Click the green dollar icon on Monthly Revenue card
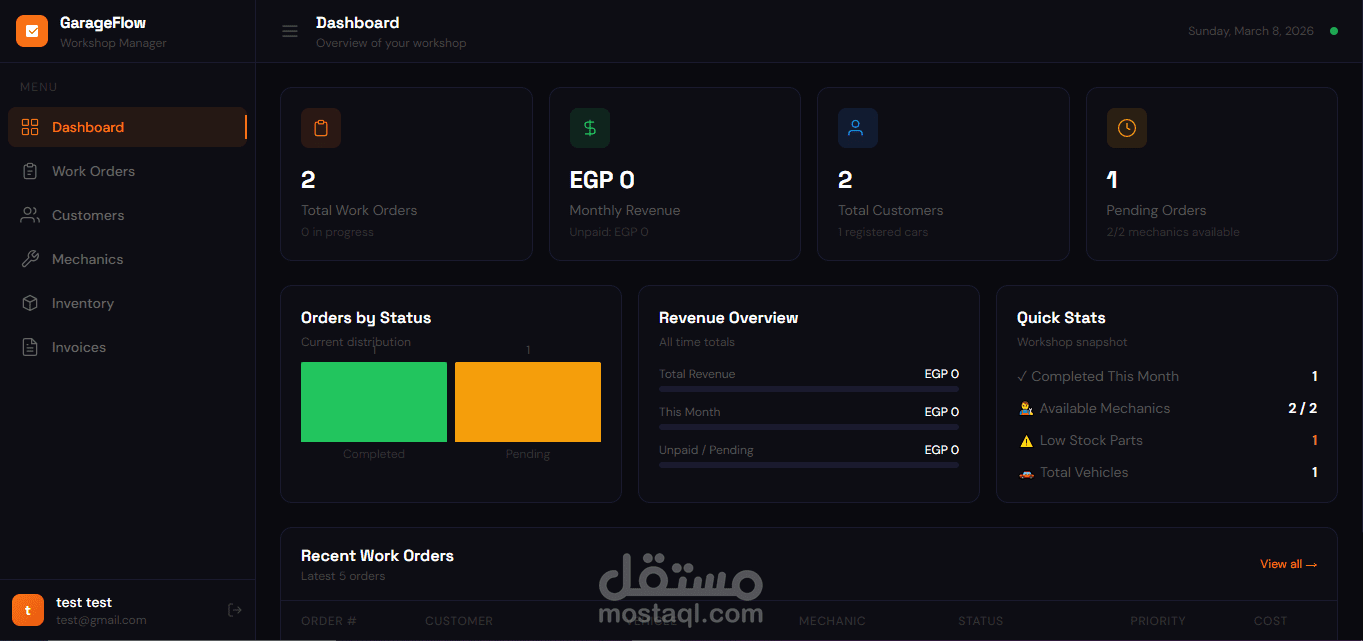1363x641 pixels. (589, 127)
